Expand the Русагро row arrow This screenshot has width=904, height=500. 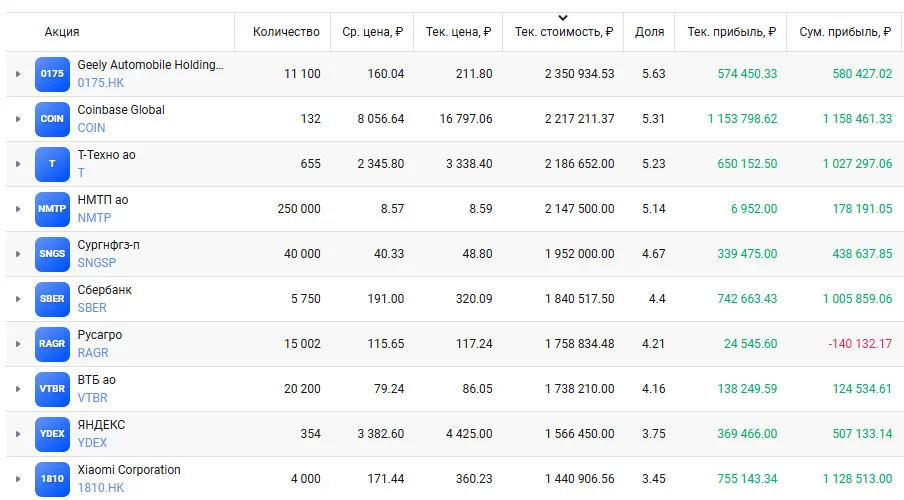pos(18,344)
